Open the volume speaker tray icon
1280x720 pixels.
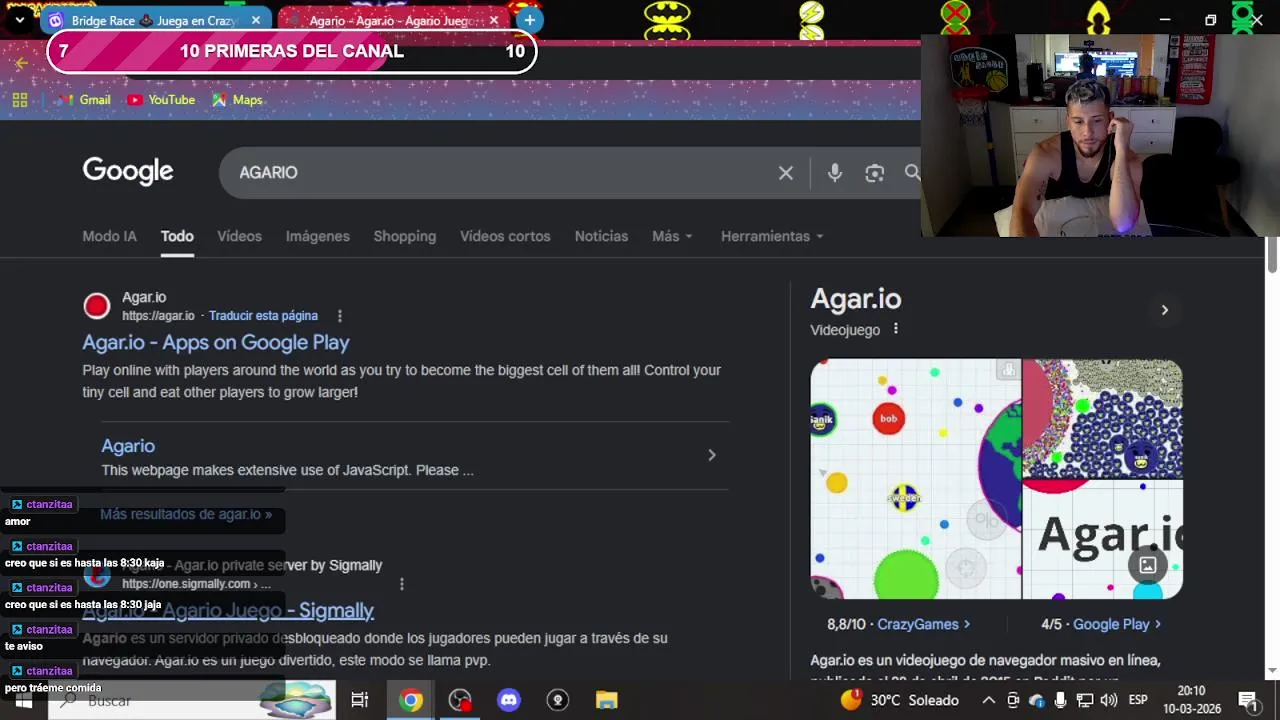(1108, 700)
